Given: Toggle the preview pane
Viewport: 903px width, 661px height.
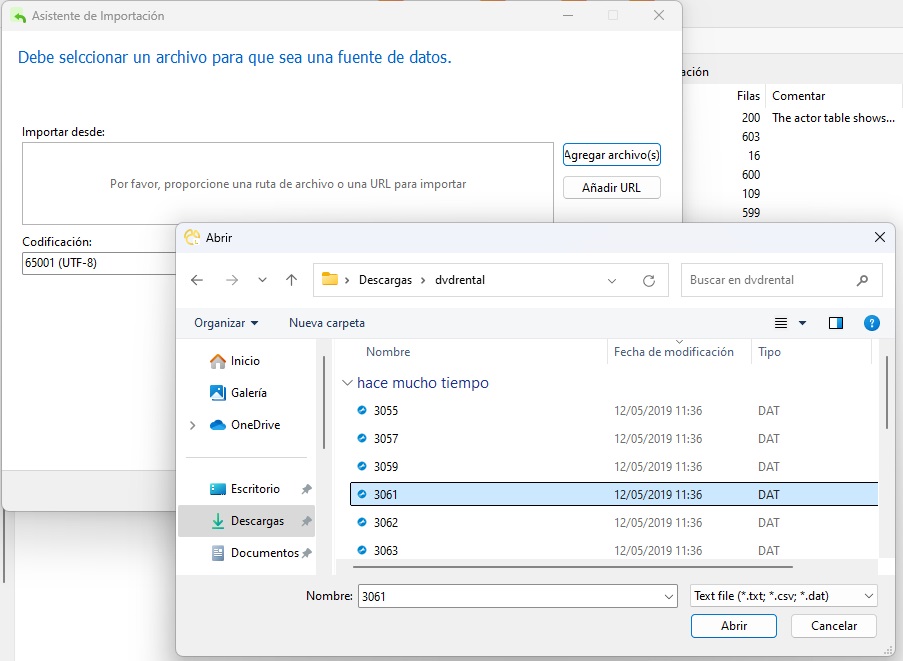Looking at the screenshot, I should [836, 323].
